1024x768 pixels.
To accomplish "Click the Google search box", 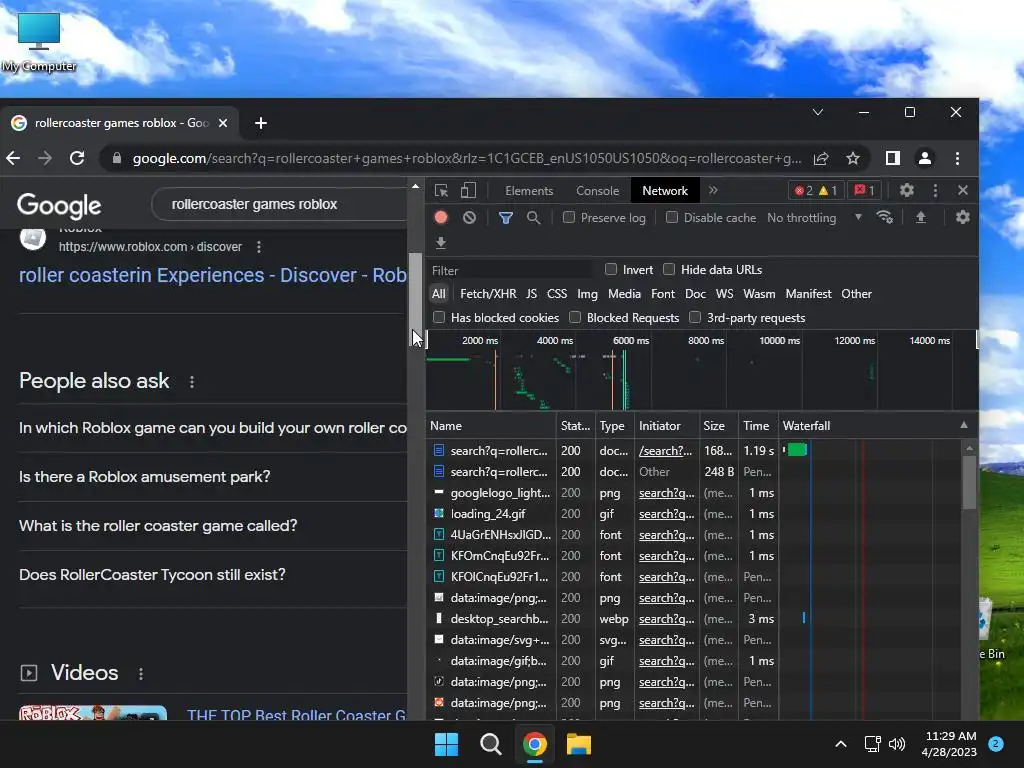I will (280, 204).
